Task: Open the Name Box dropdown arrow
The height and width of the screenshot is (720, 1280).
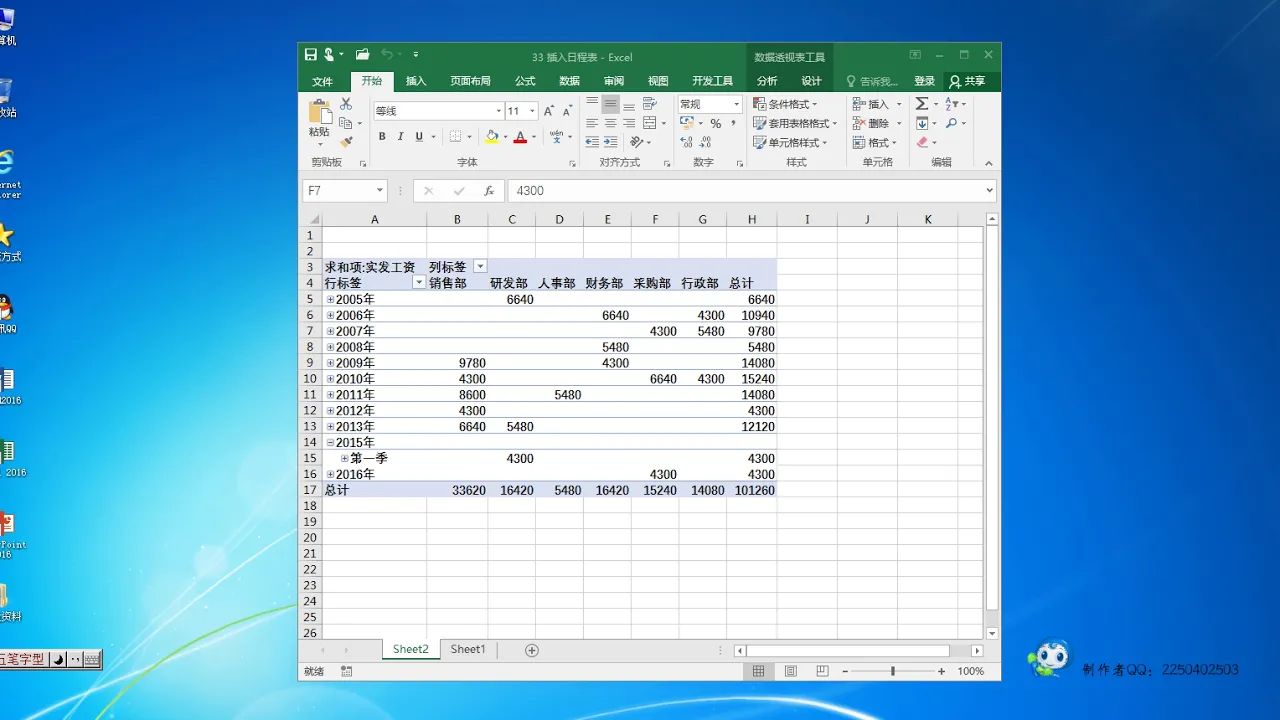Action: (x=380, y=191)
